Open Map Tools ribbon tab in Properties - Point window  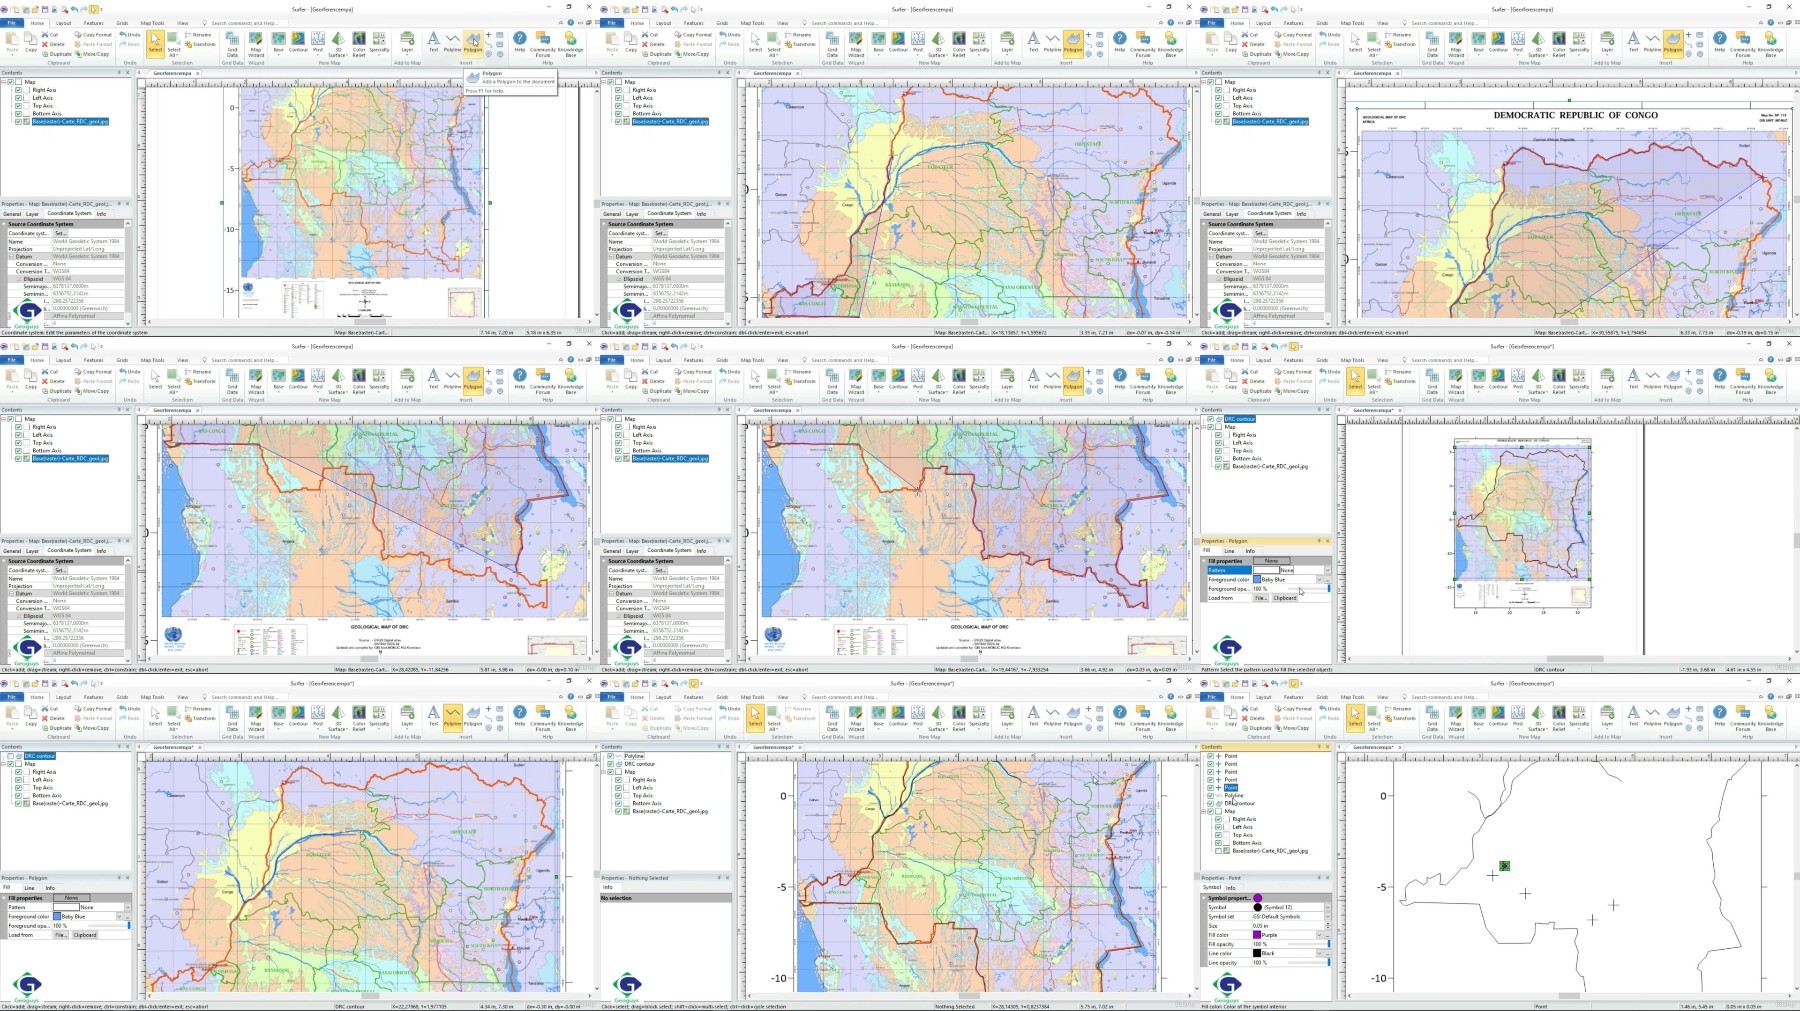1352,696
